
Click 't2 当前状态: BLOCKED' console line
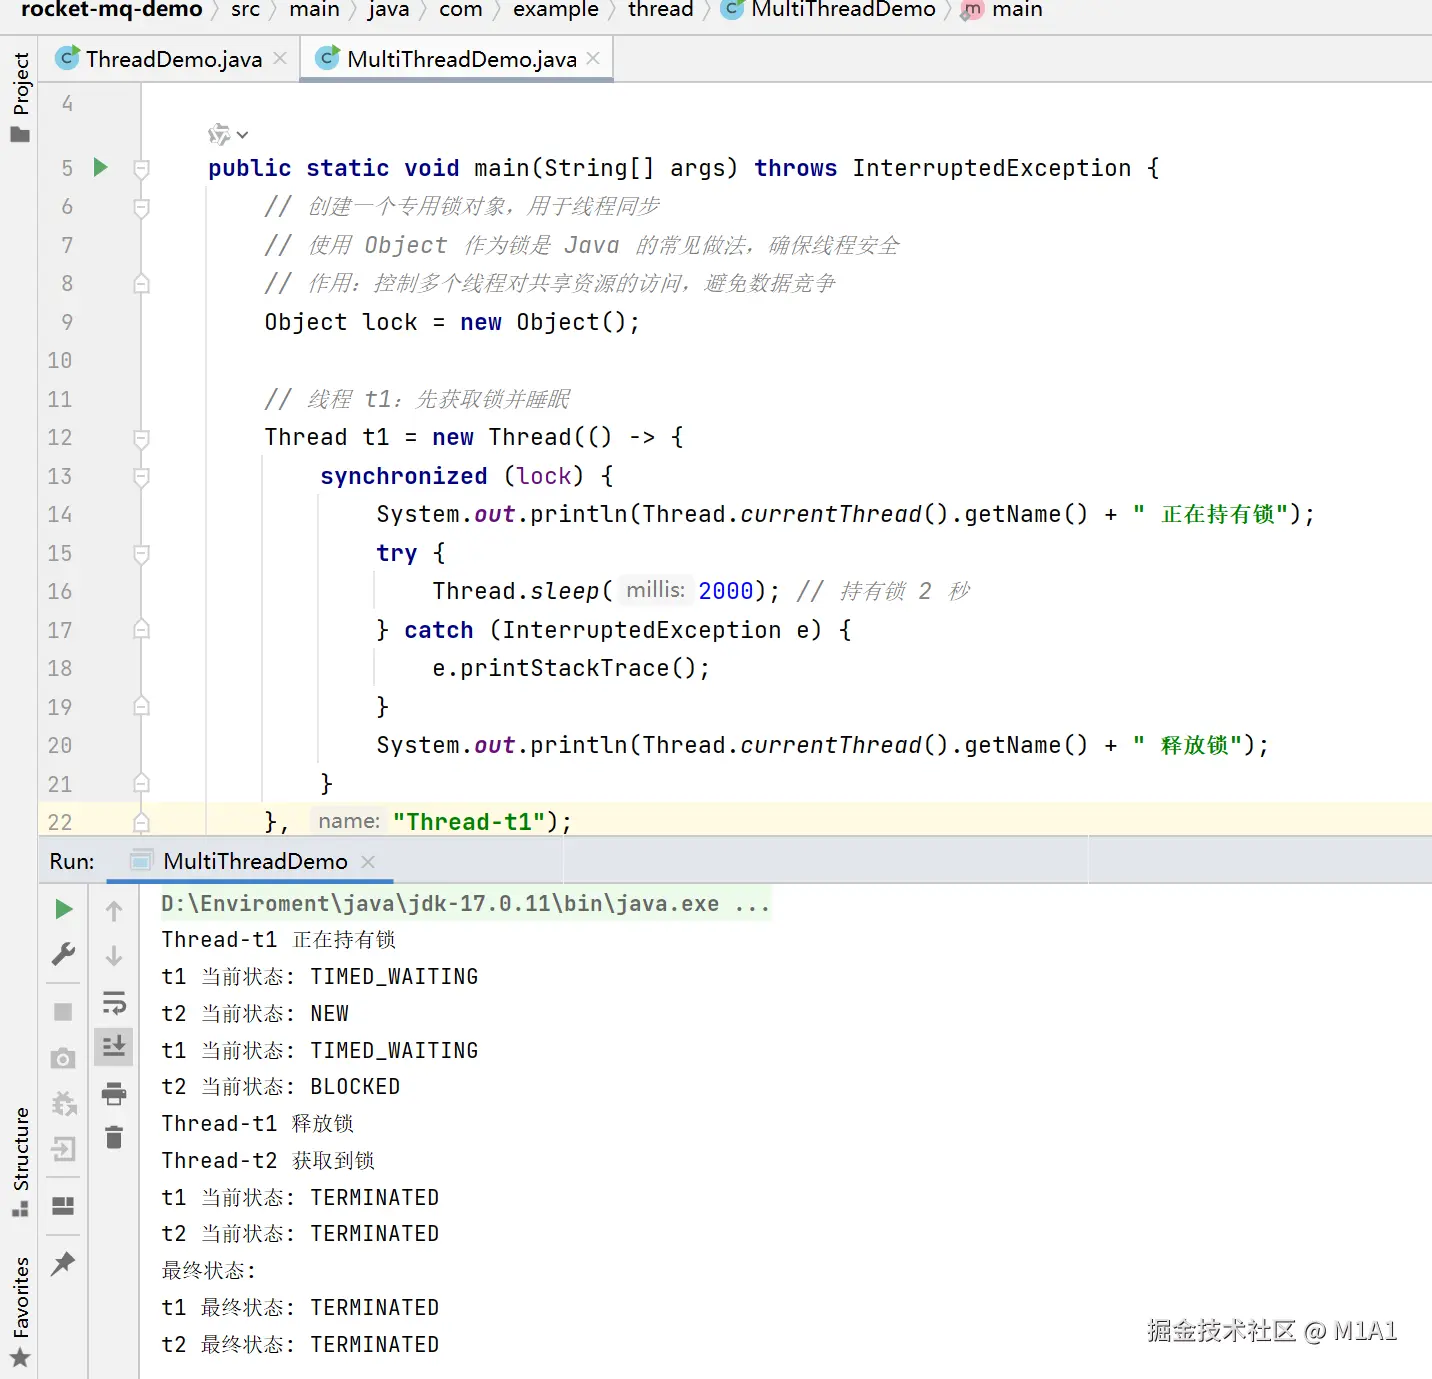[x=281, y=1087]
